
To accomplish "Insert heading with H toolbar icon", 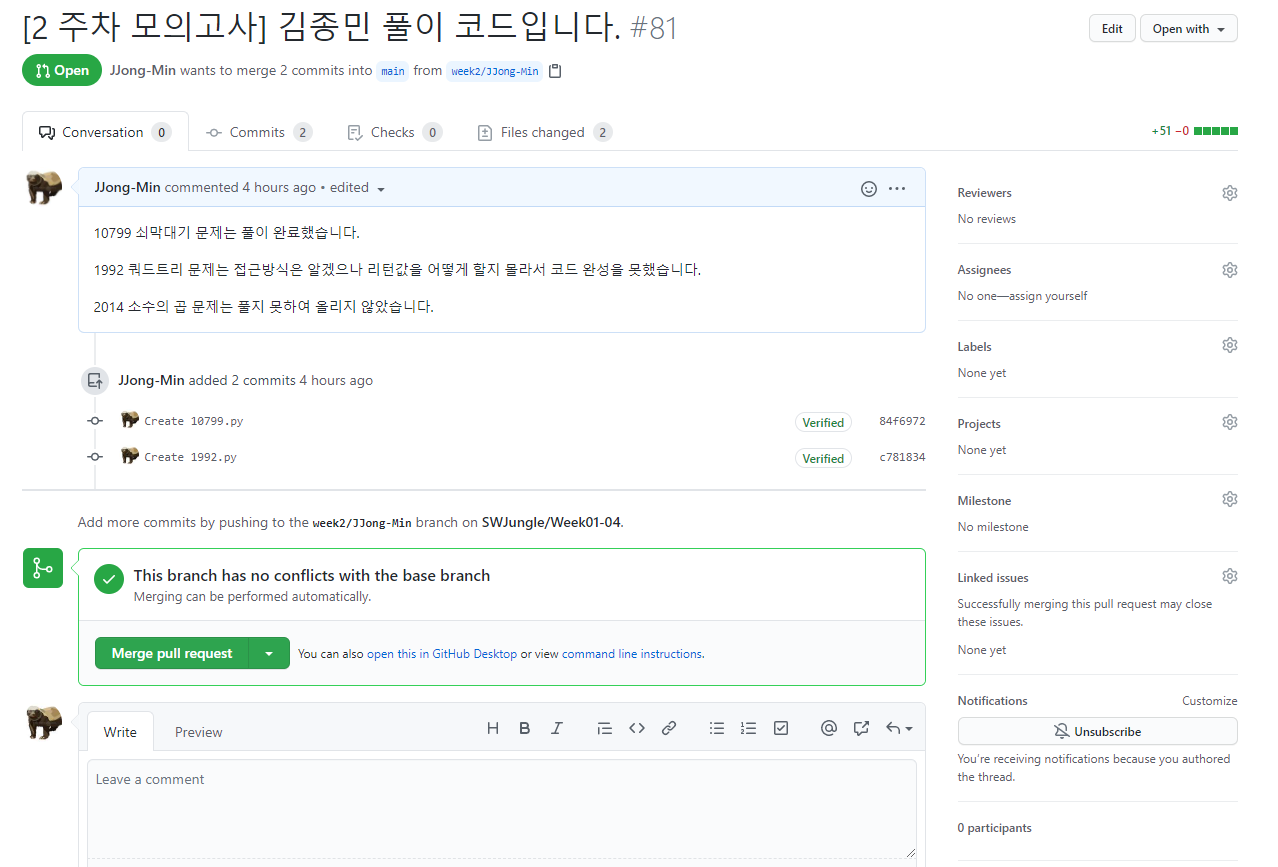I will click(493, 728).
